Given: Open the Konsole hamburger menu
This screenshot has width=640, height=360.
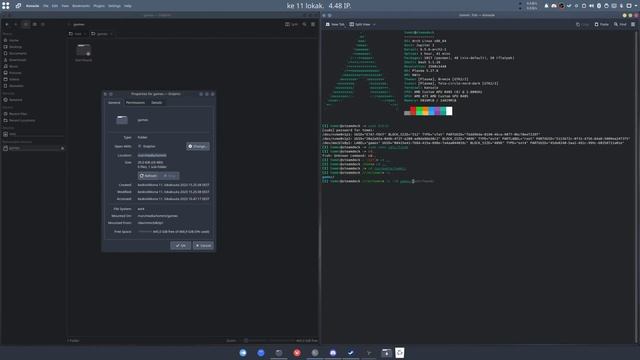Looking at the screenshot, I should (x=633, y=24).
